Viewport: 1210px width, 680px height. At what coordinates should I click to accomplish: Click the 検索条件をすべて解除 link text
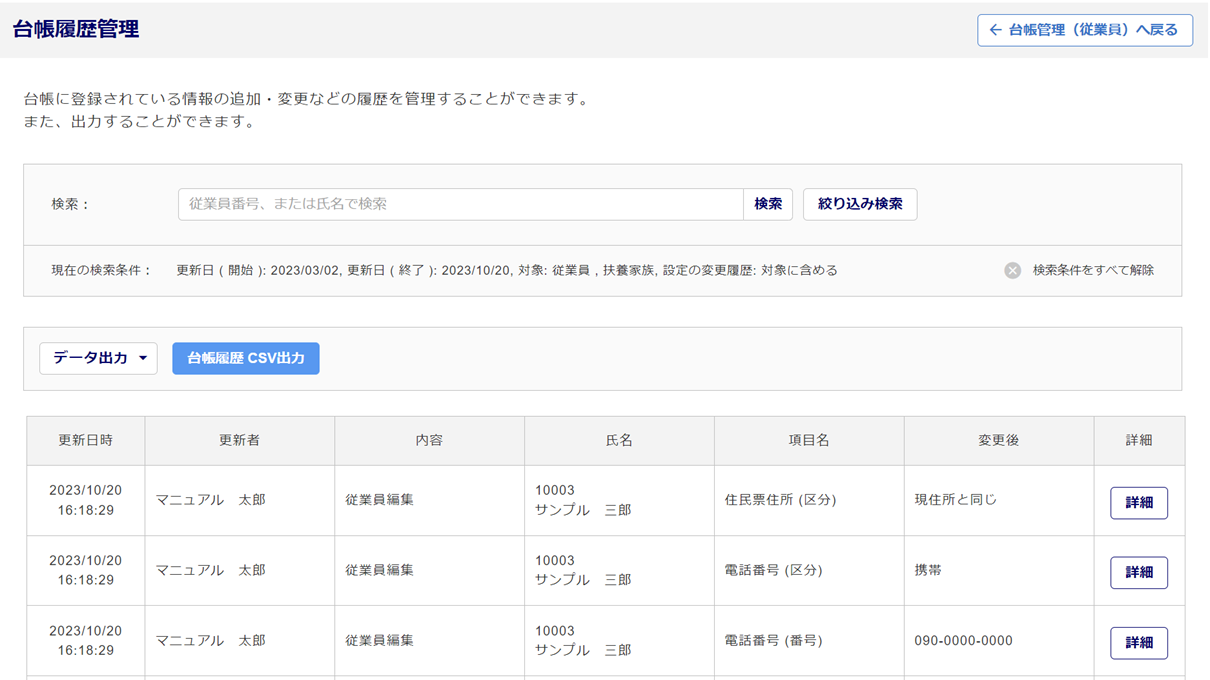1093,270
